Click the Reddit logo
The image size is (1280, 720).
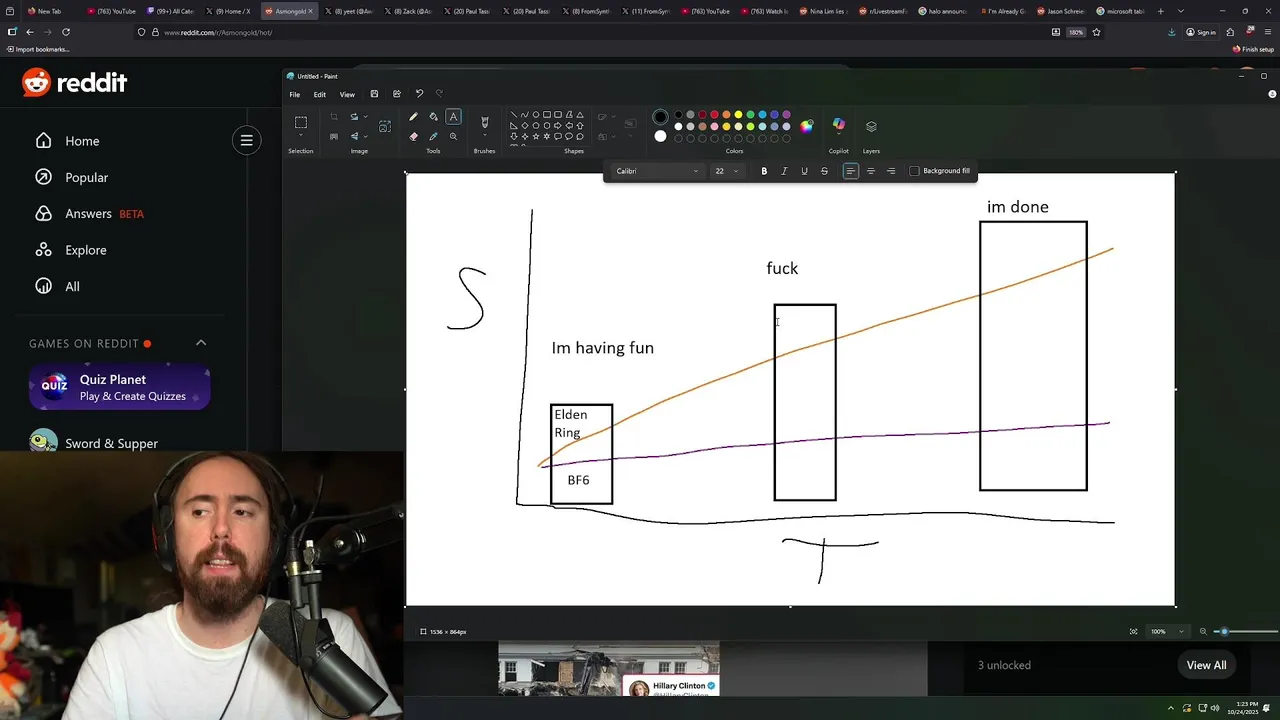tap(75, 83)
